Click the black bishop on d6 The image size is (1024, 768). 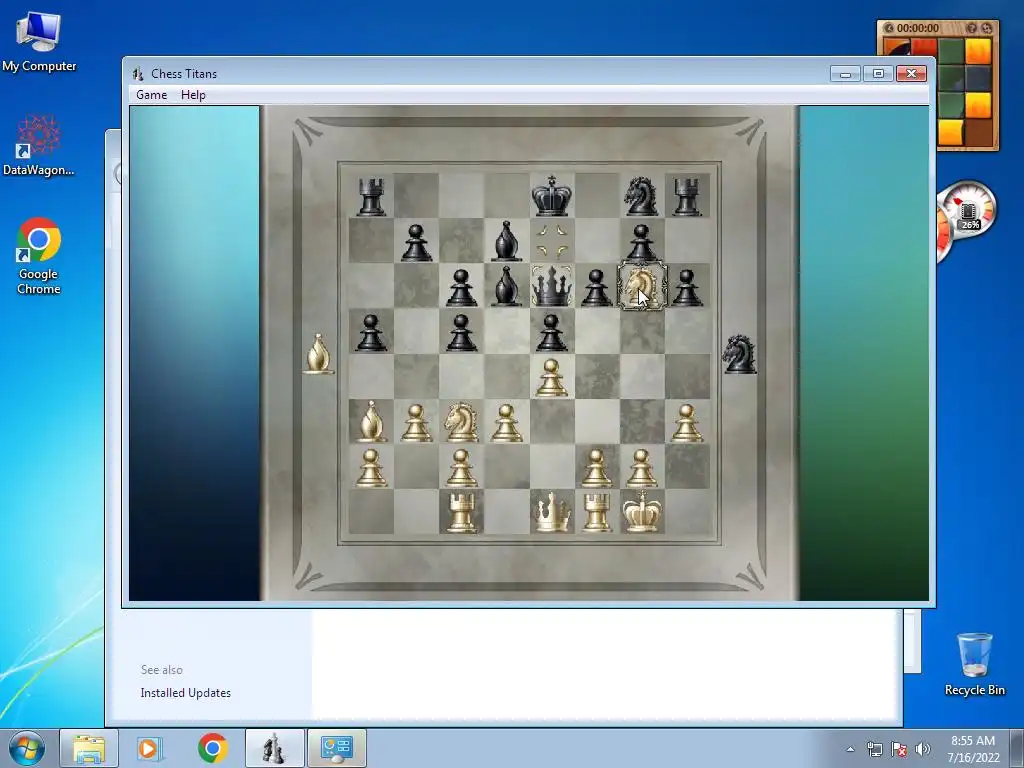coord(507,286)
